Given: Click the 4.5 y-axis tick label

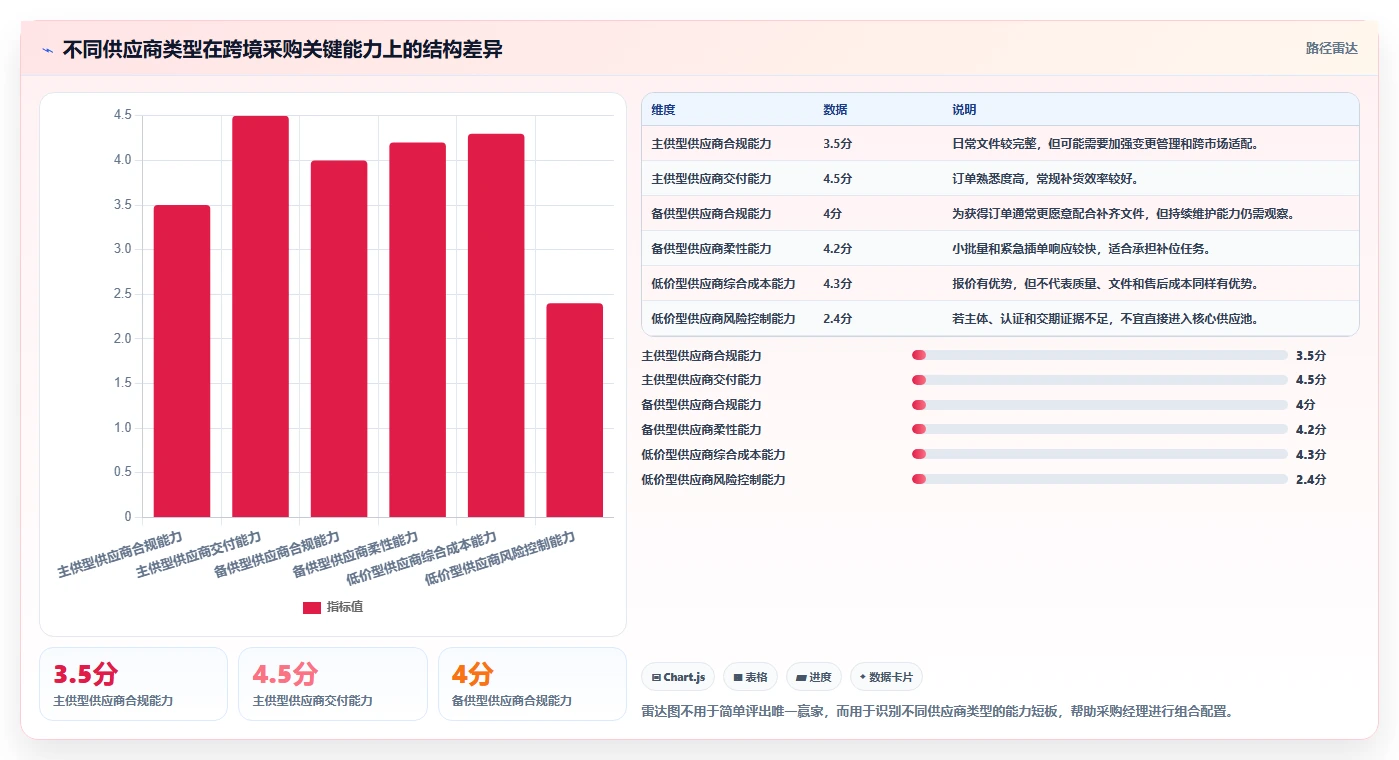Looking at the screenshot, I should [122, 116].
